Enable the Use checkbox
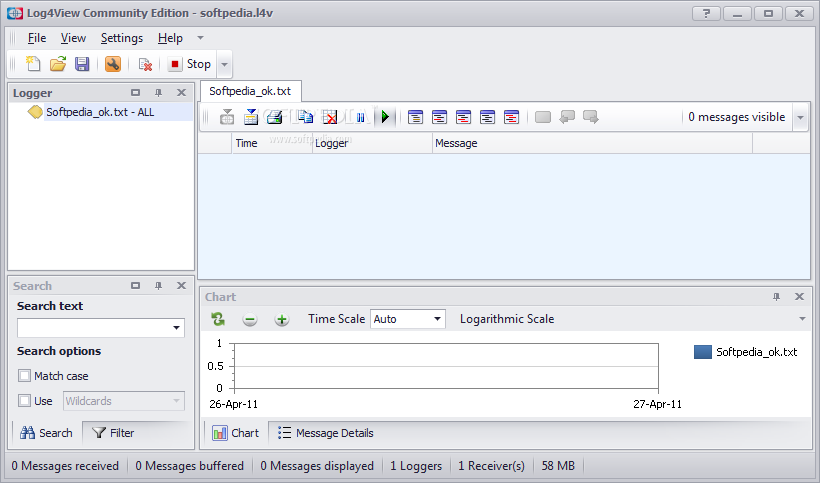The width and height of the screenshot is (820, 483). (x=24, y=400)
